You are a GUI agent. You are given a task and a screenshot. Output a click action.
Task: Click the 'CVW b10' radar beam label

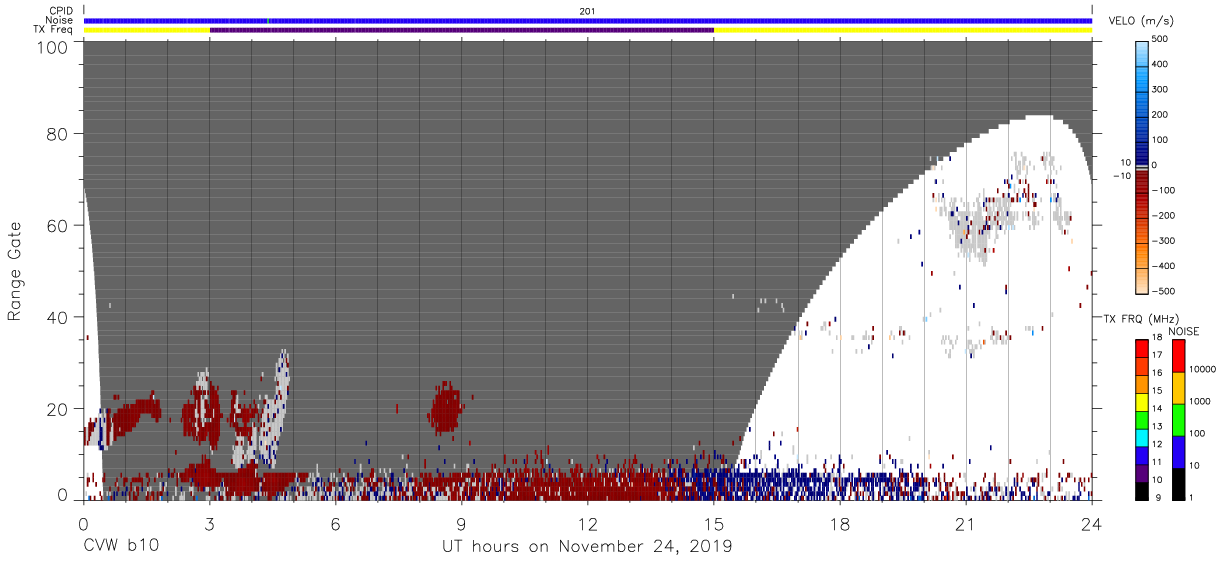click(x=120, y=547)
